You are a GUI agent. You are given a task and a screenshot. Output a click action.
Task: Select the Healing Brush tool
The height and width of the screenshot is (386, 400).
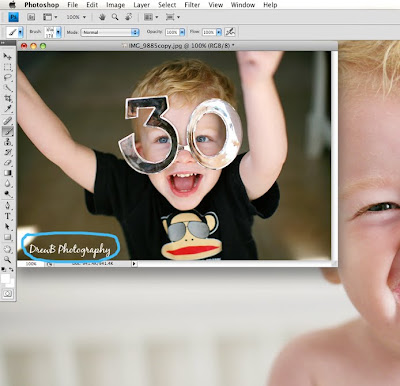click(7, 121)
